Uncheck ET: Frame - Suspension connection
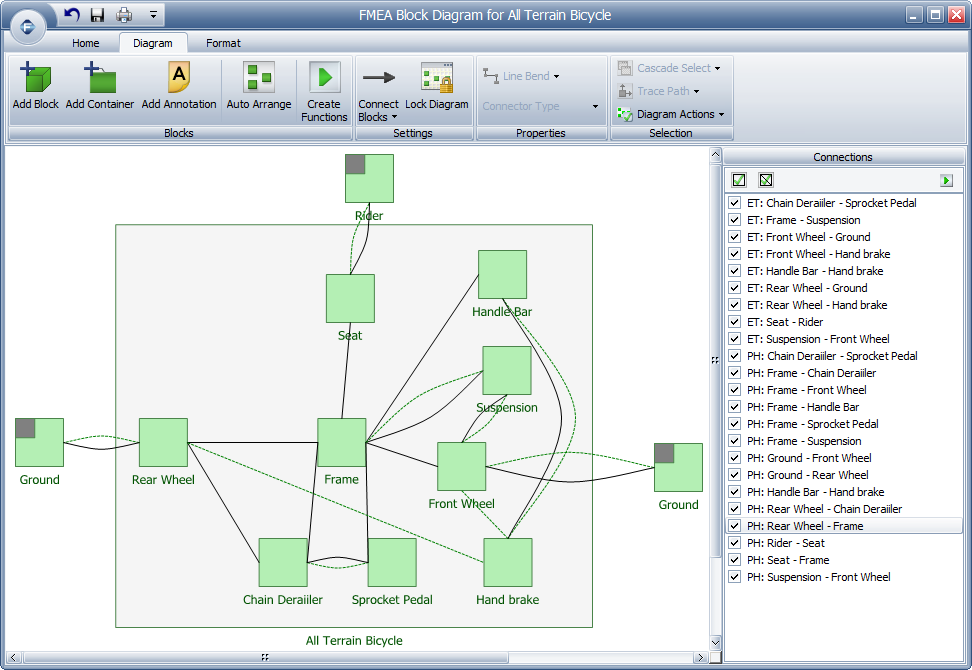Image resolution: width=972 pixels, height=670 pixels. 735,220
